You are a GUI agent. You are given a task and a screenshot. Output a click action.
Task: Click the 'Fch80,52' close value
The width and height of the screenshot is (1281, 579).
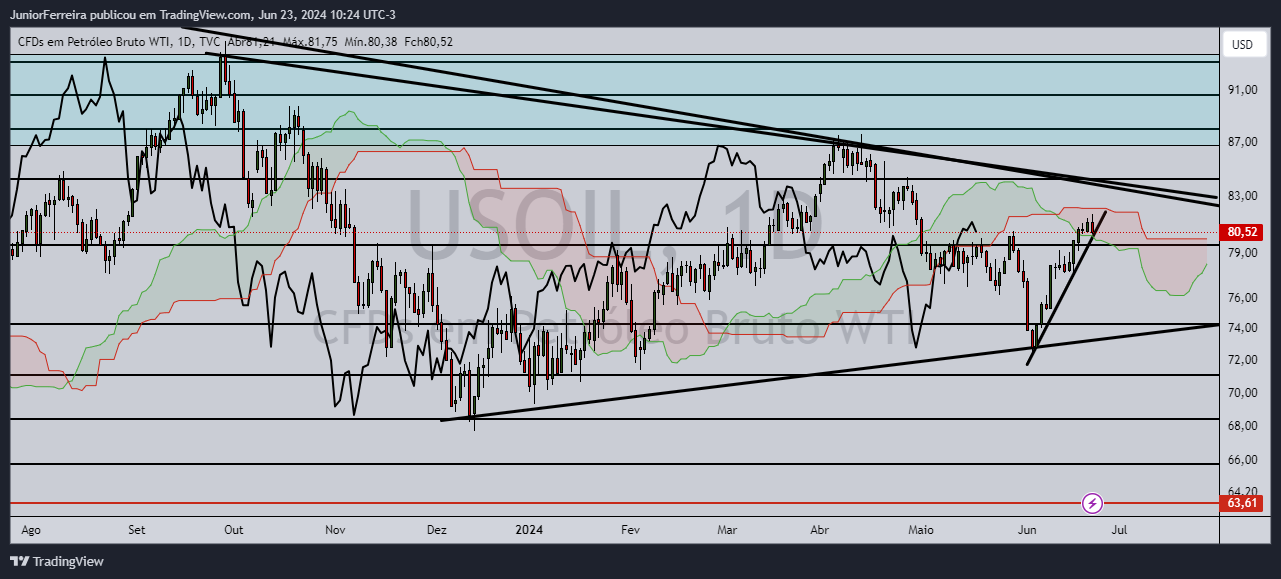(428, 42)
